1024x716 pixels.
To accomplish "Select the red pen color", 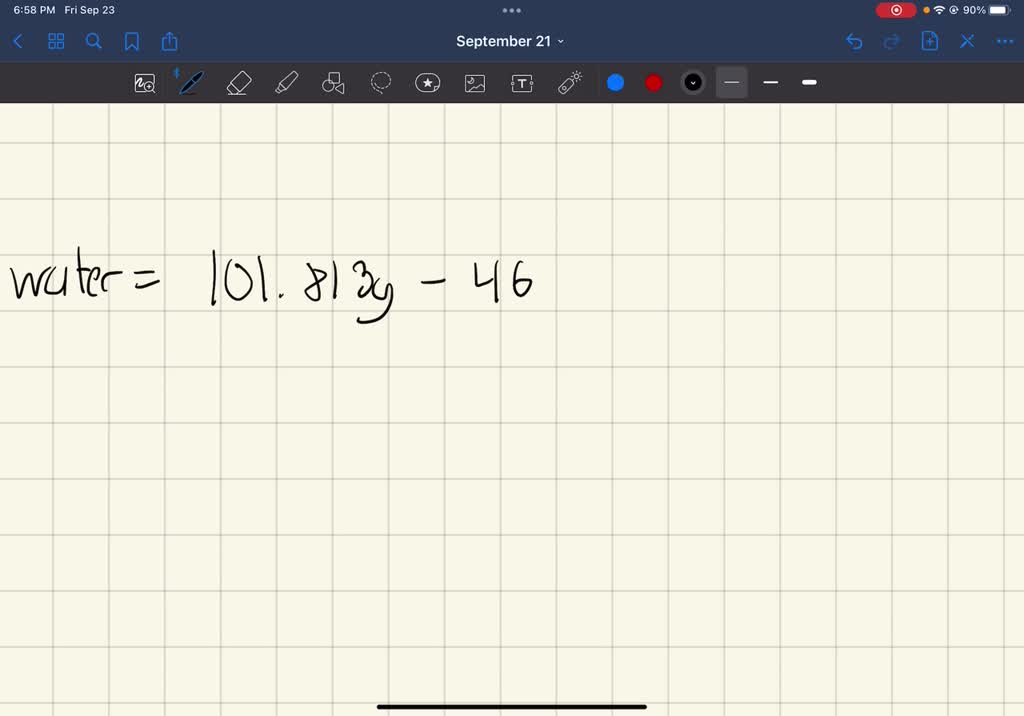I will 653,83.
